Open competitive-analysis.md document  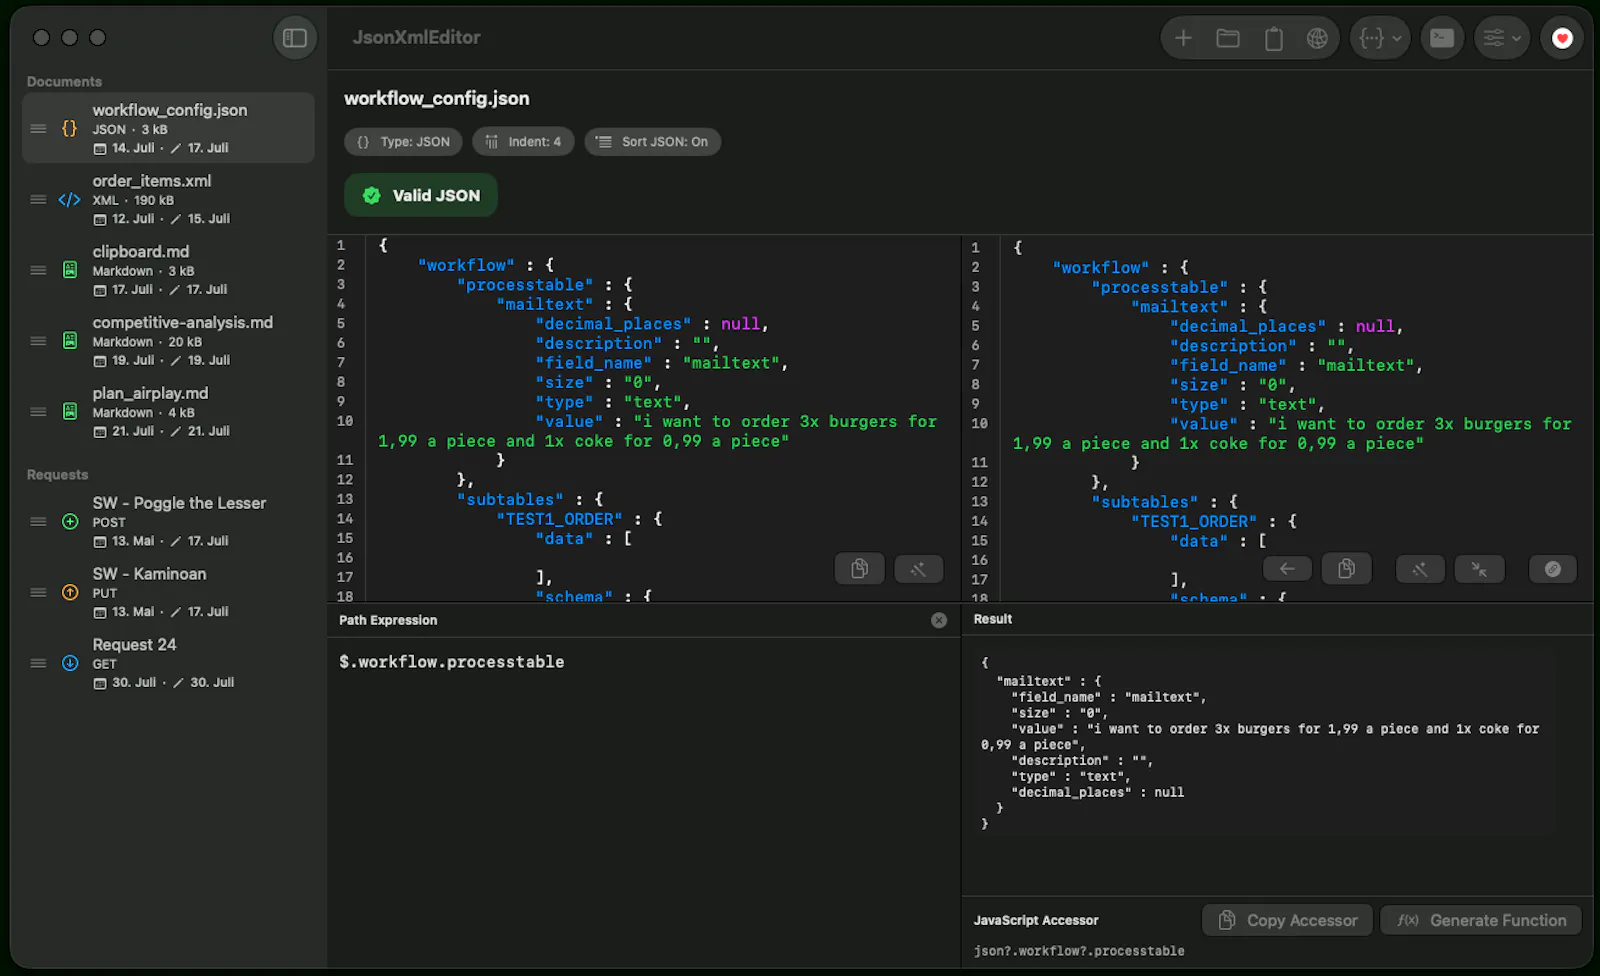click(x=168, y=341)
